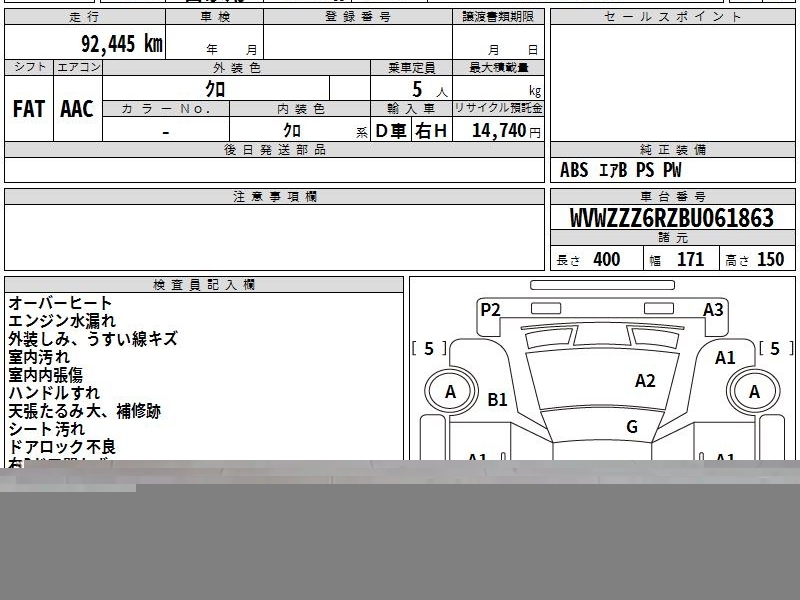Click the 検査員記入欄 header
800x600 pixels.
(204, 285)
